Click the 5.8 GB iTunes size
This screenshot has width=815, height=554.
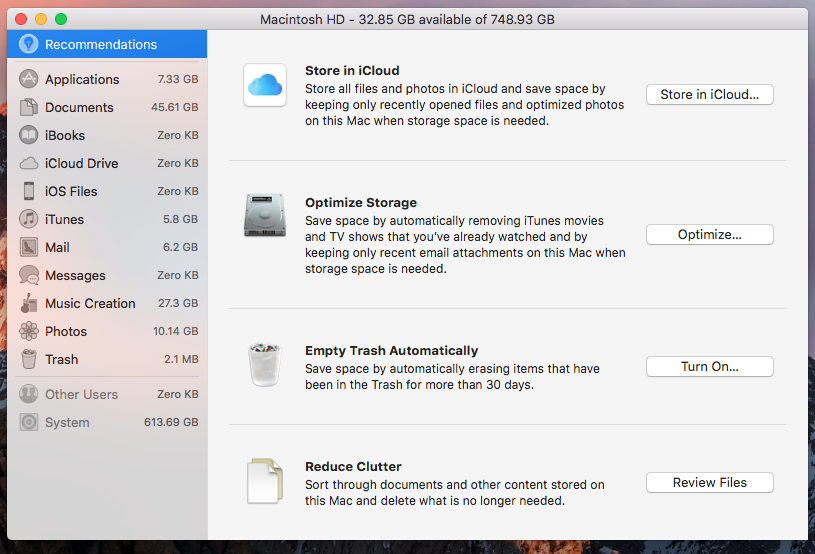coord(180,219)
